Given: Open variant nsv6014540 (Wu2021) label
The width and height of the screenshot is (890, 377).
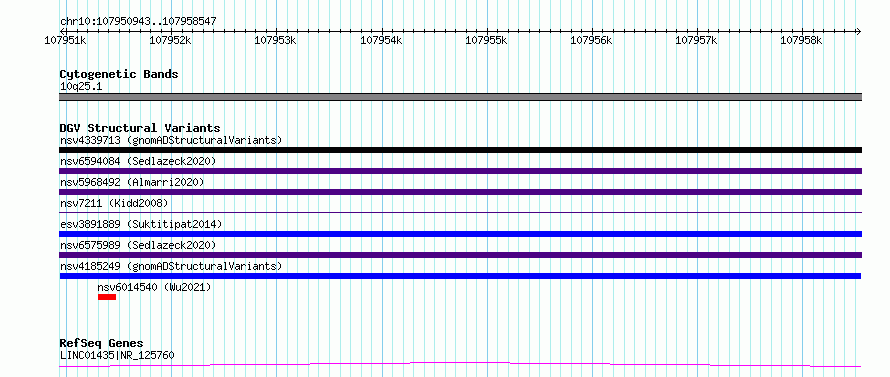Looking at the screenshot, I should click(154, 287).
